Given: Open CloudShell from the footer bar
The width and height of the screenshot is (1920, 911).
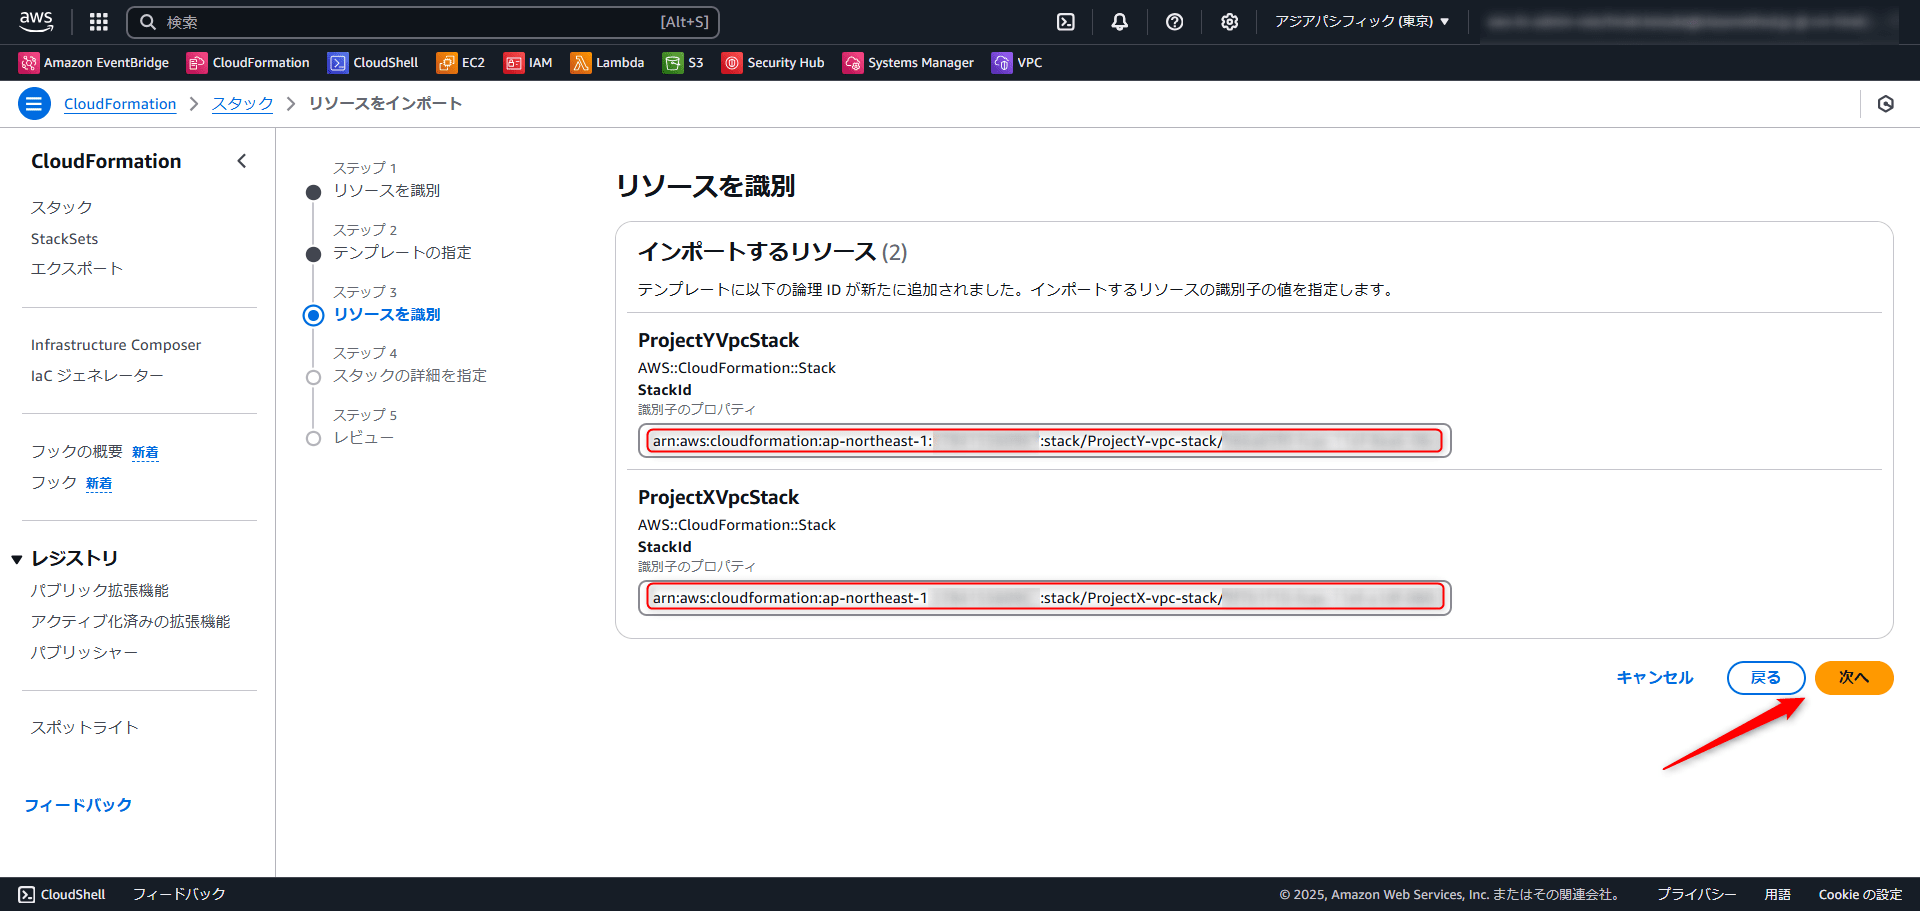Looking at the screenshot, I should pos(62,894).
